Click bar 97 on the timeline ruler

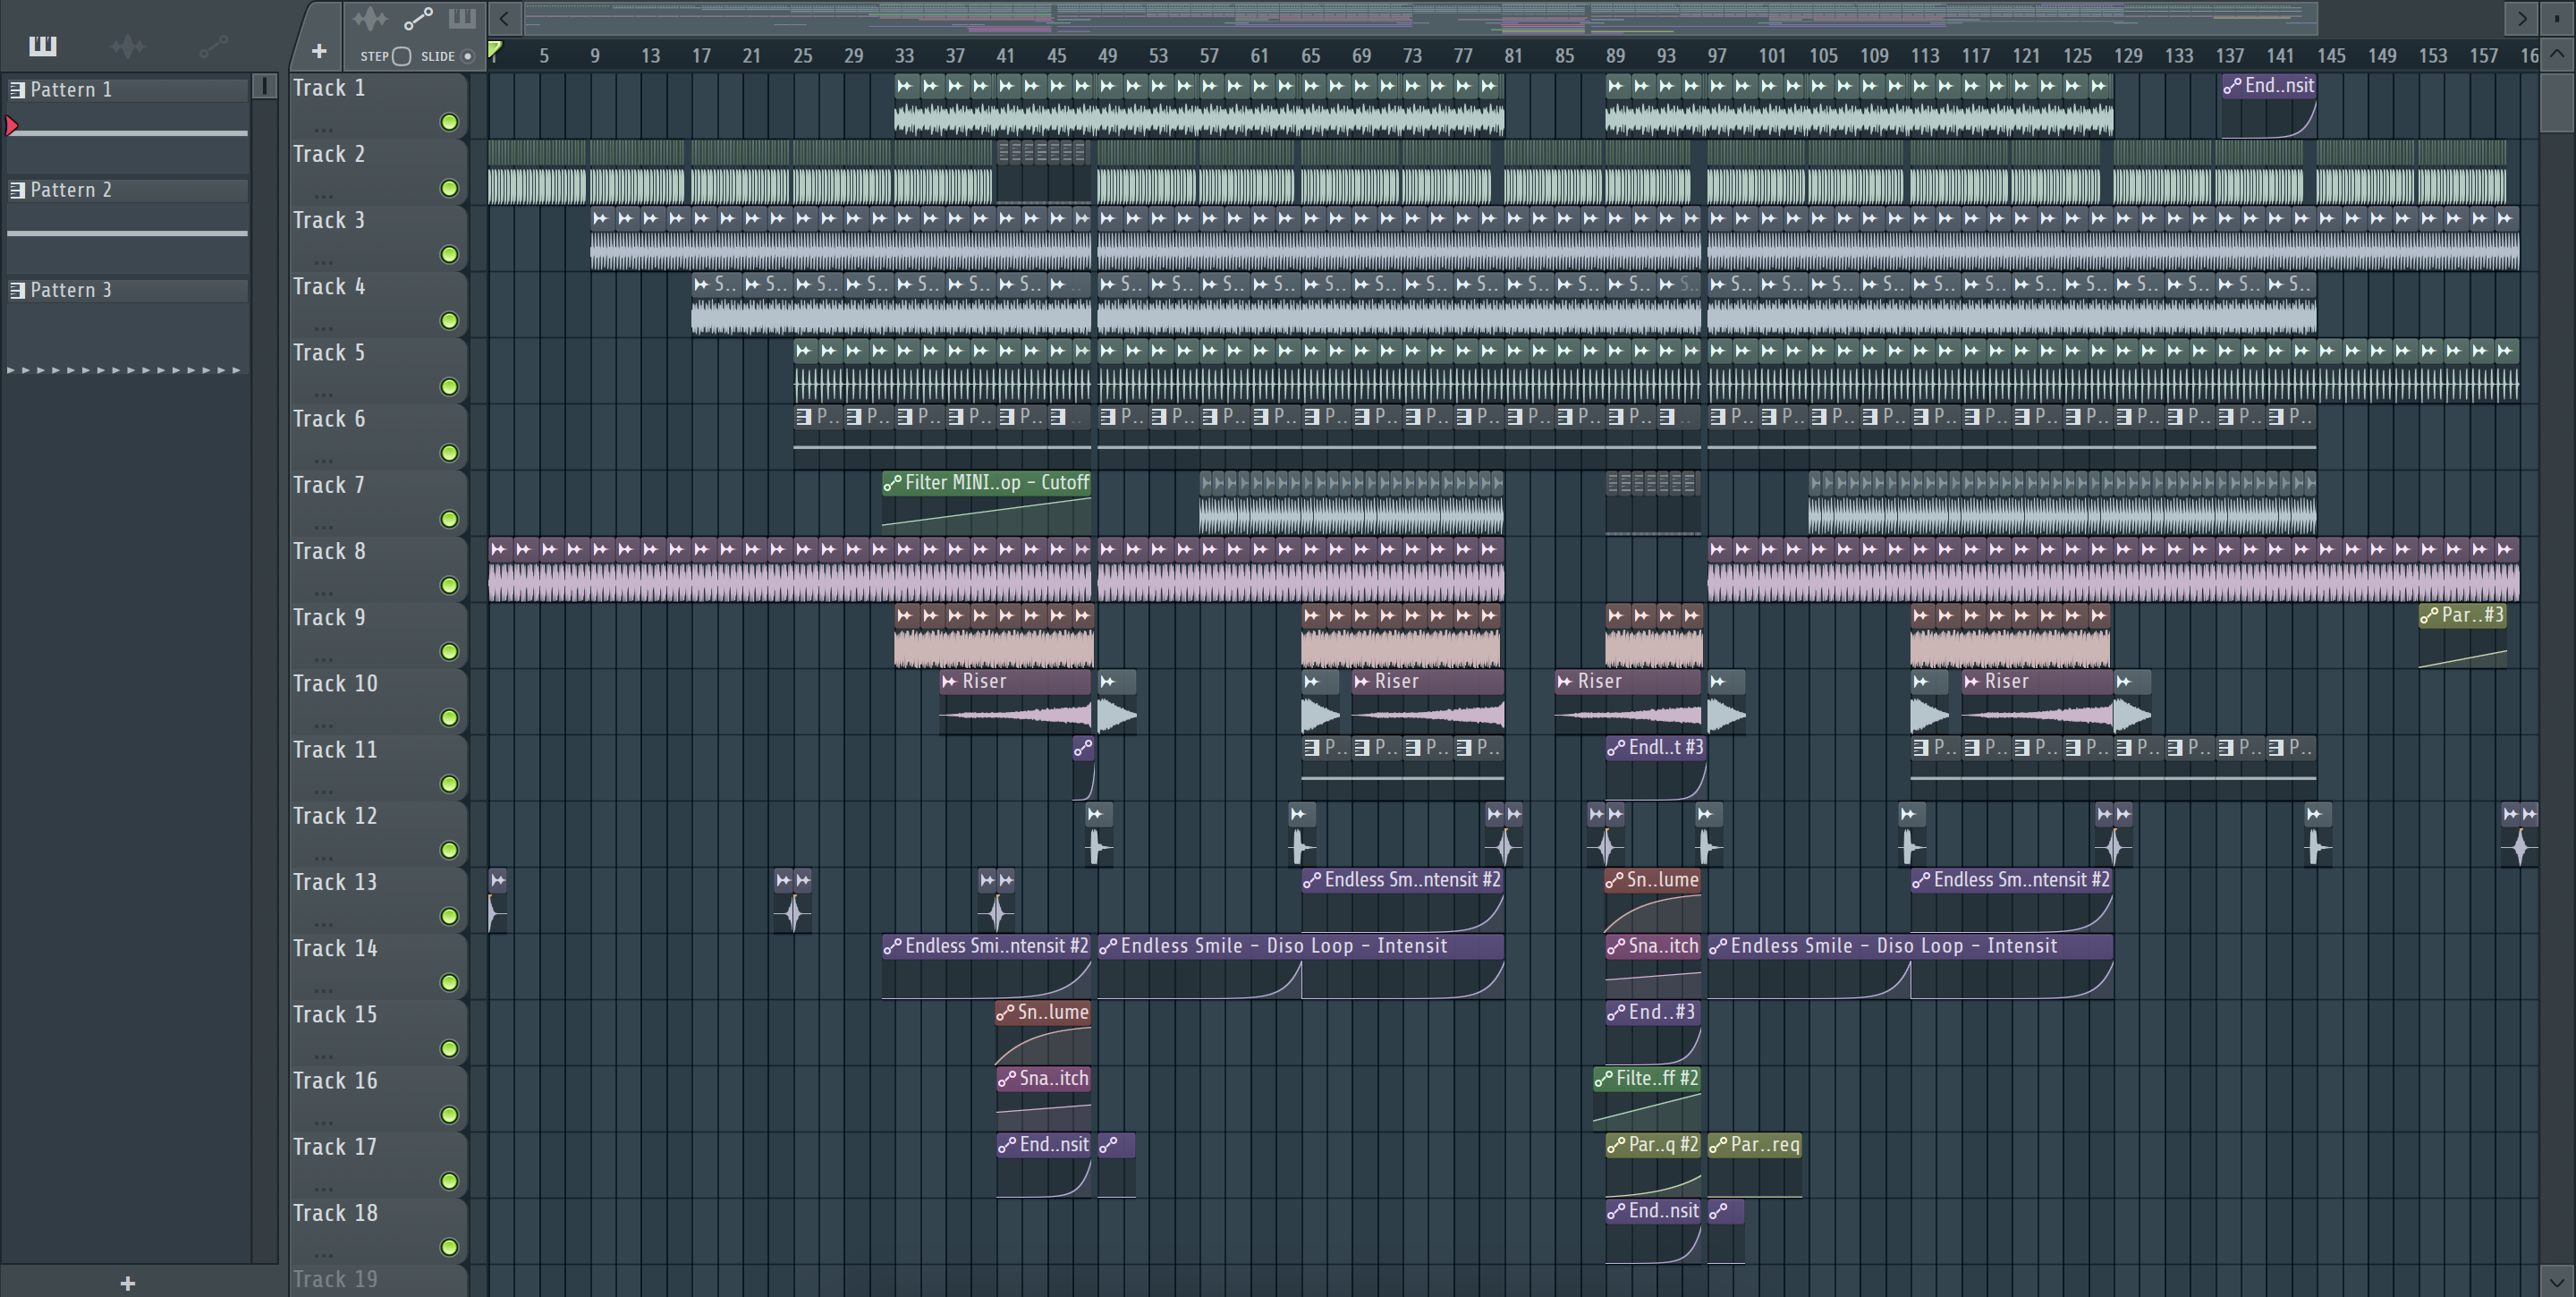[1717, 56]
